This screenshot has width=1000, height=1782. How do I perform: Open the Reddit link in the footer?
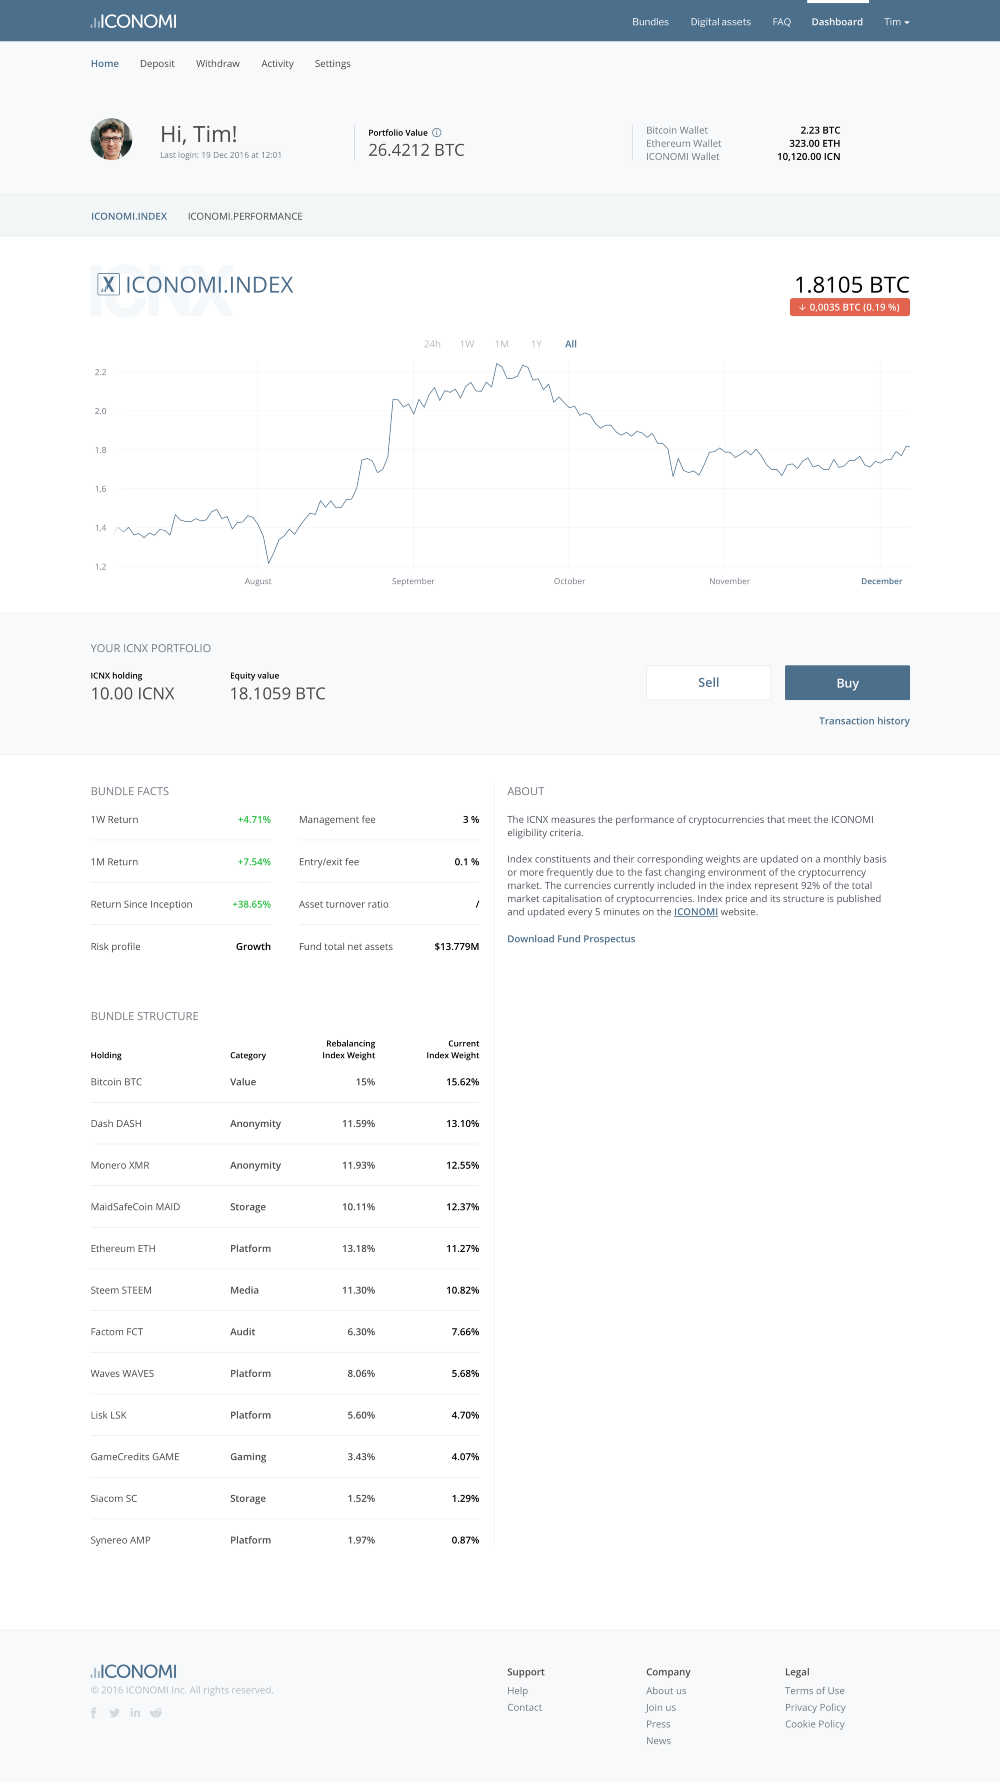click(x=156, y=1713)
